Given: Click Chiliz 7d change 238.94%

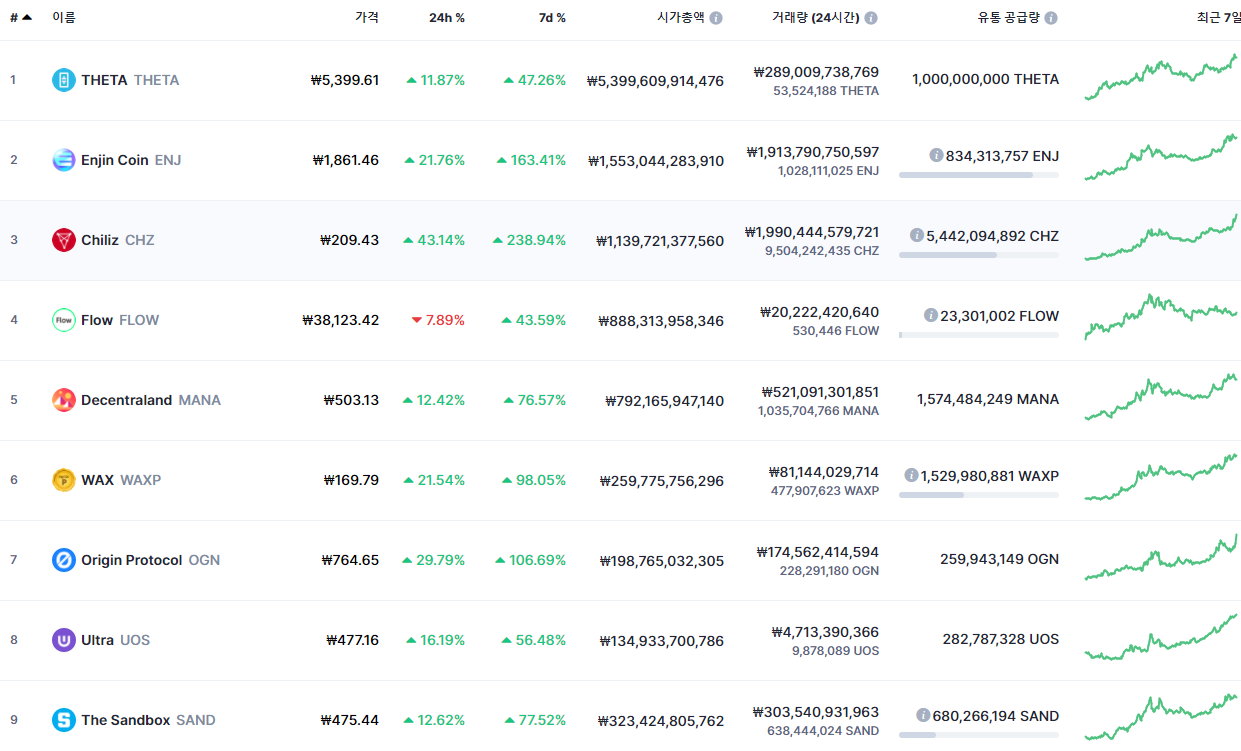Looking at the screenshot, I should pyautogui.click(x=529, y=240).
